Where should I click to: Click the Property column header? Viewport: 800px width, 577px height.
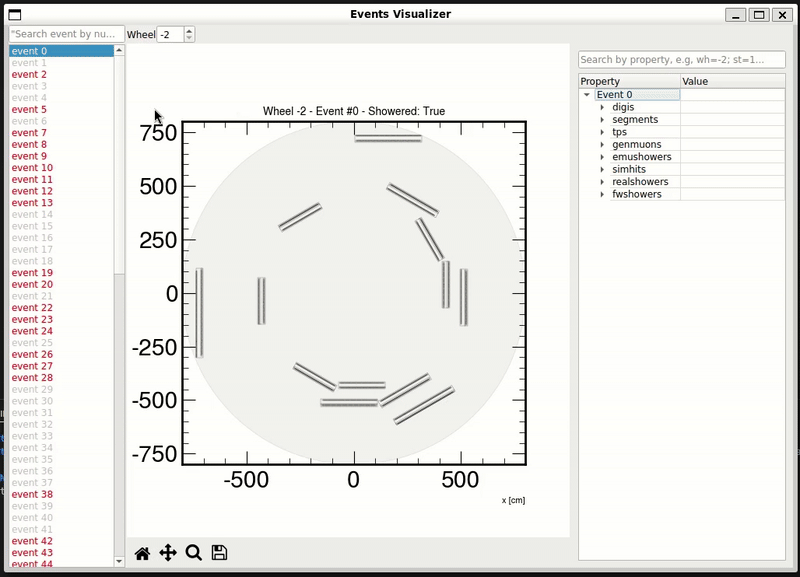(629, 81)
